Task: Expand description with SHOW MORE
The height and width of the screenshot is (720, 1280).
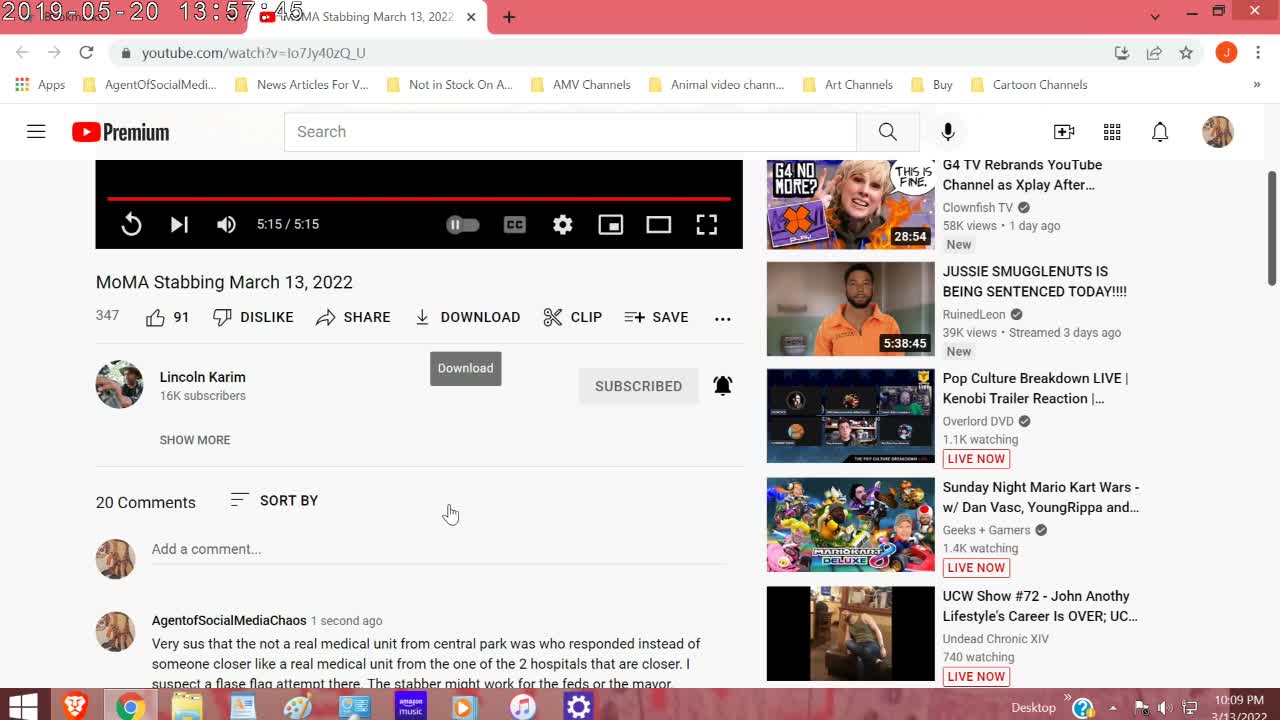Action: (x=195, y=440)
